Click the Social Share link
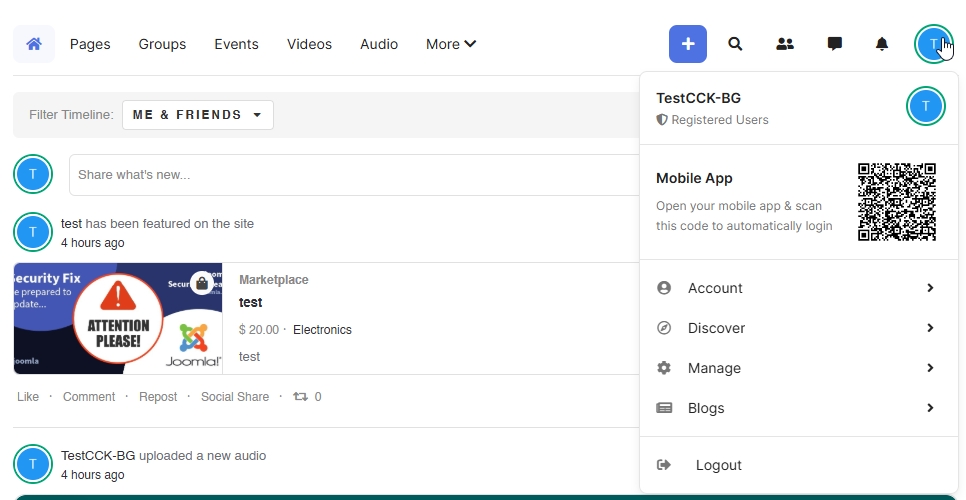Image resolution: width=966 pixels, height=500 pixels. click(x=235, y=397)
